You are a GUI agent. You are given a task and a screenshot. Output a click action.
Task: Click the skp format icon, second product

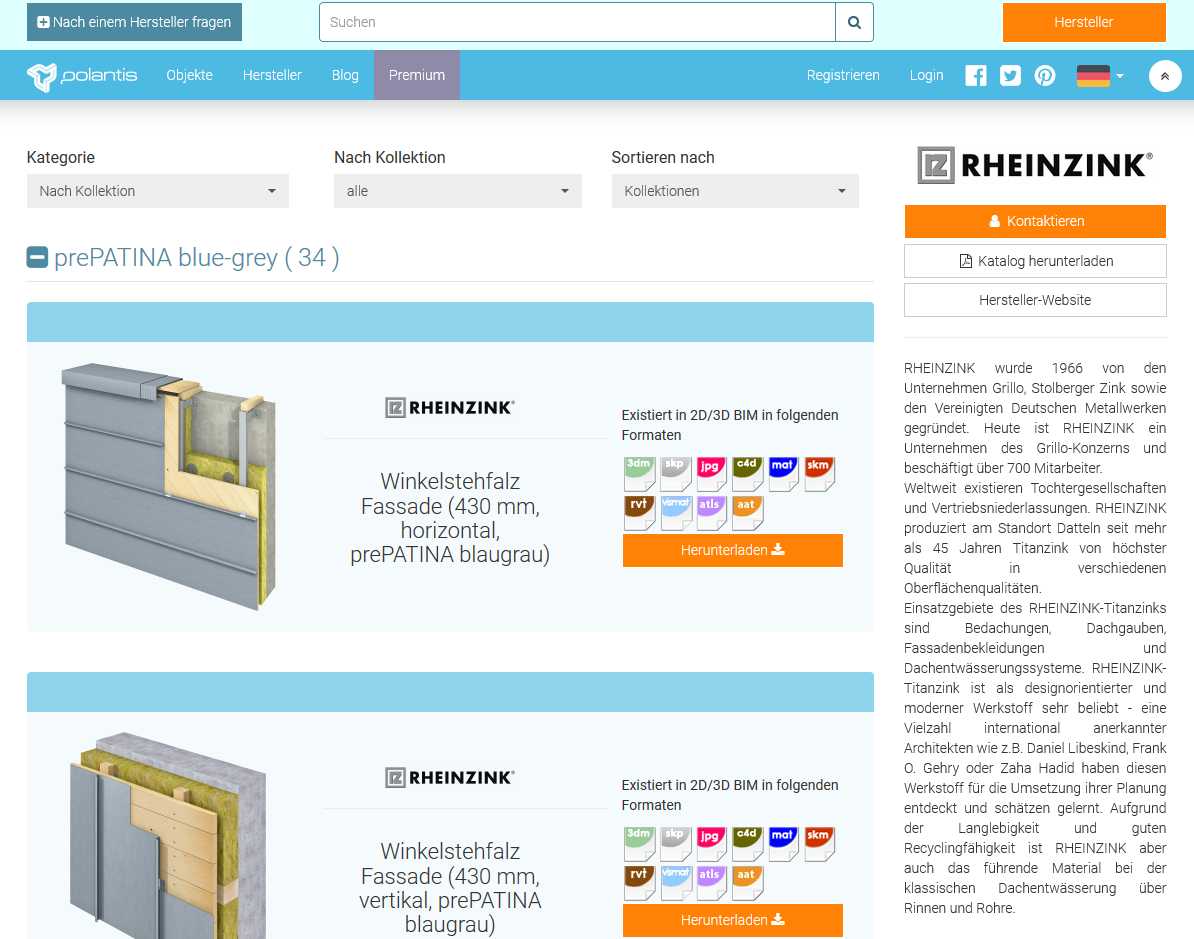(675, 843)
